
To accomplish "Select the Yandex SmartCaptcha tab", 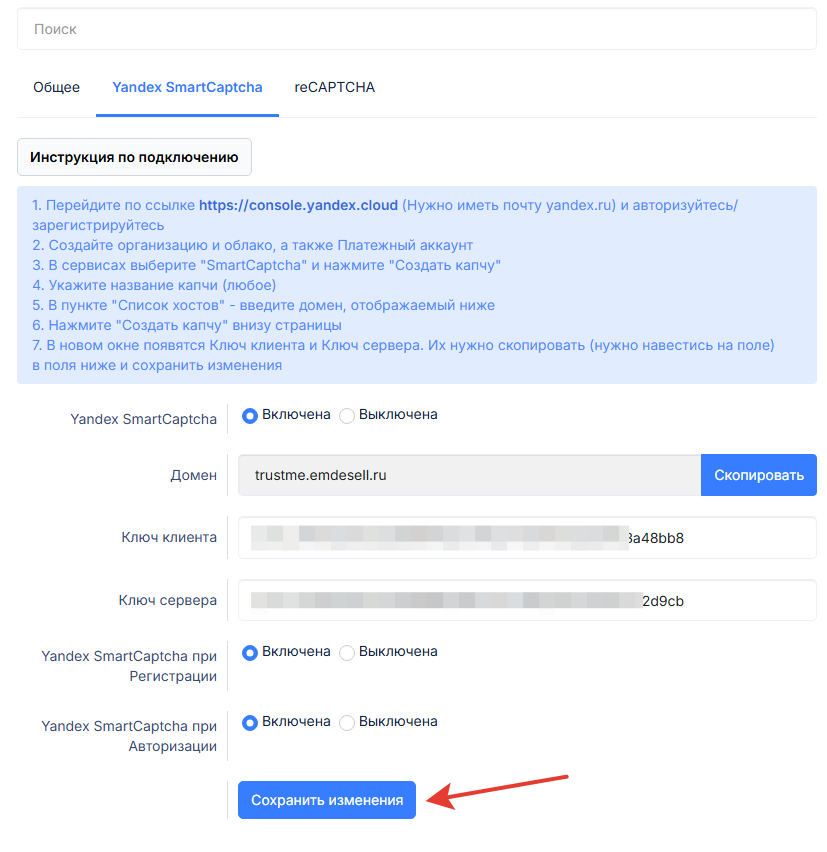I will click(x=187, y=87).
